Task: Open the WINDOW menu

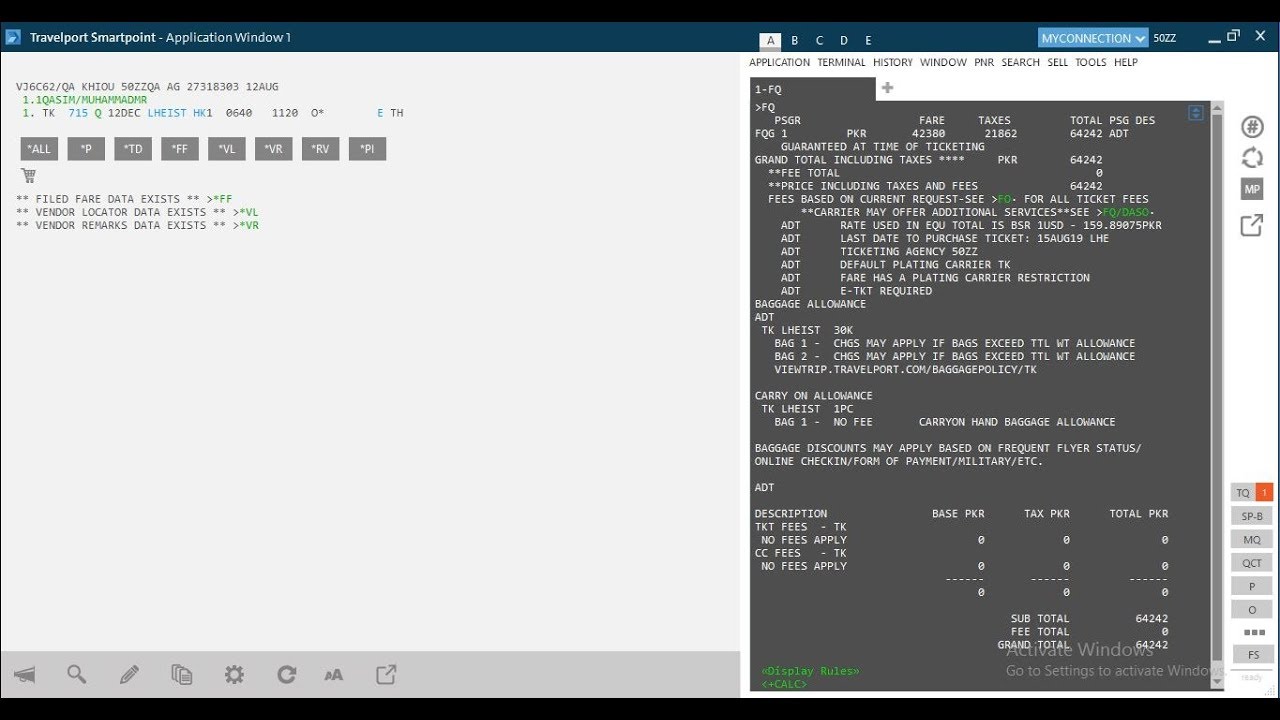Action: (943, 62)
